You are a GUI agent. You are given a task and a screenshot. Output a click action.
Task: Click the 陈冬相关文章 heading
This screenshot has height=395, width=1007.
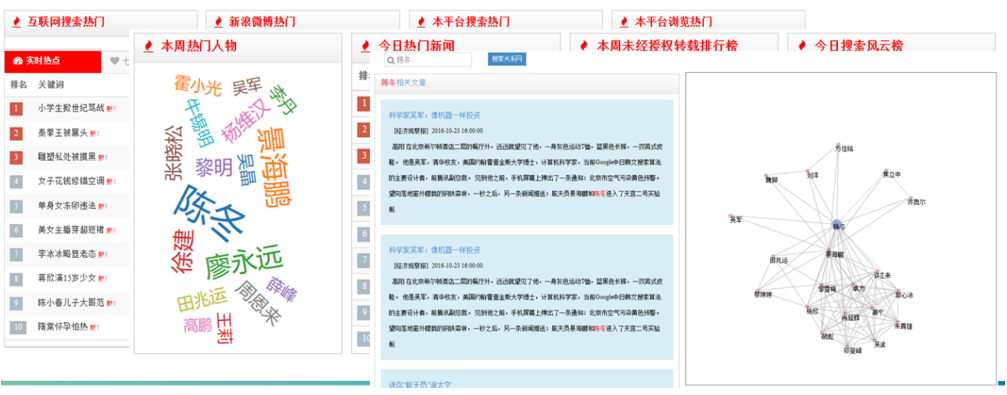[x=403, y=83]
